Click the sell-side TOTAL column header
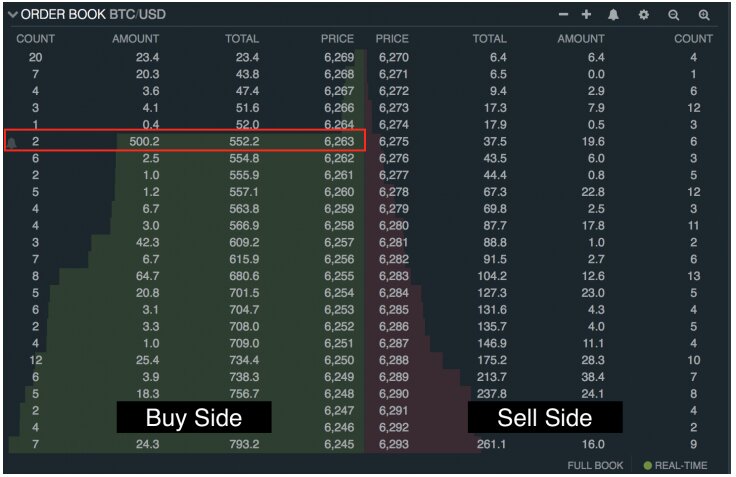This screenshot has height=477, width=736. (x=489, y=39)
